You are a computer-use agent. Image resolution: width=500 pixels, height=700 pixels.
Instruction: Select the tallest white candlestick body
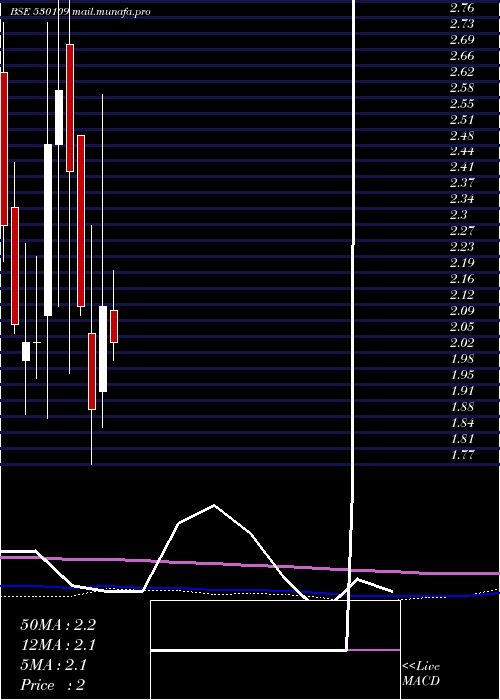point(48,230)
